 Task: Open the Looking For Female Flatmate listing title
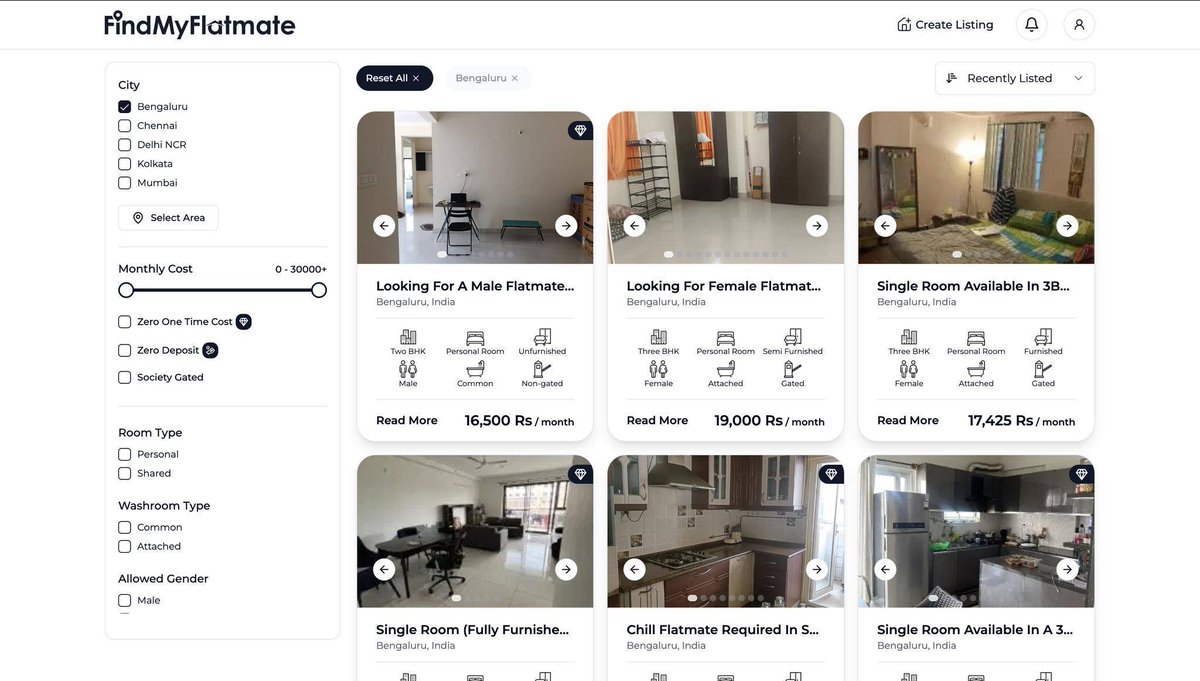click(724, 286)
